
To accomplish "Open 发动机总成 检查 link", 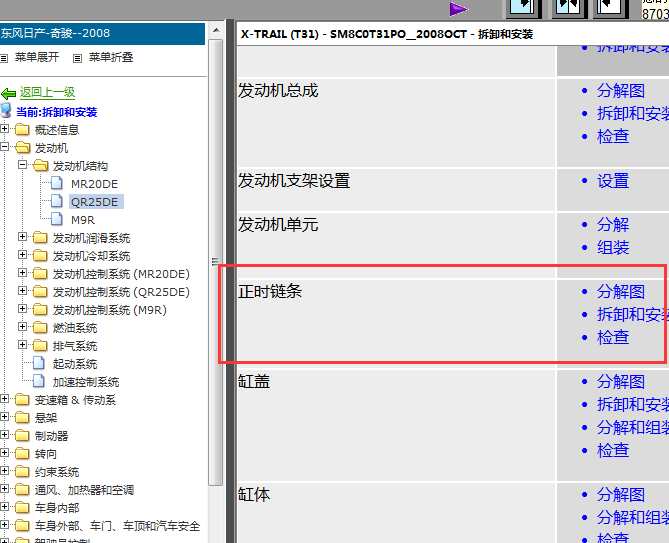I will click(613, 136).
